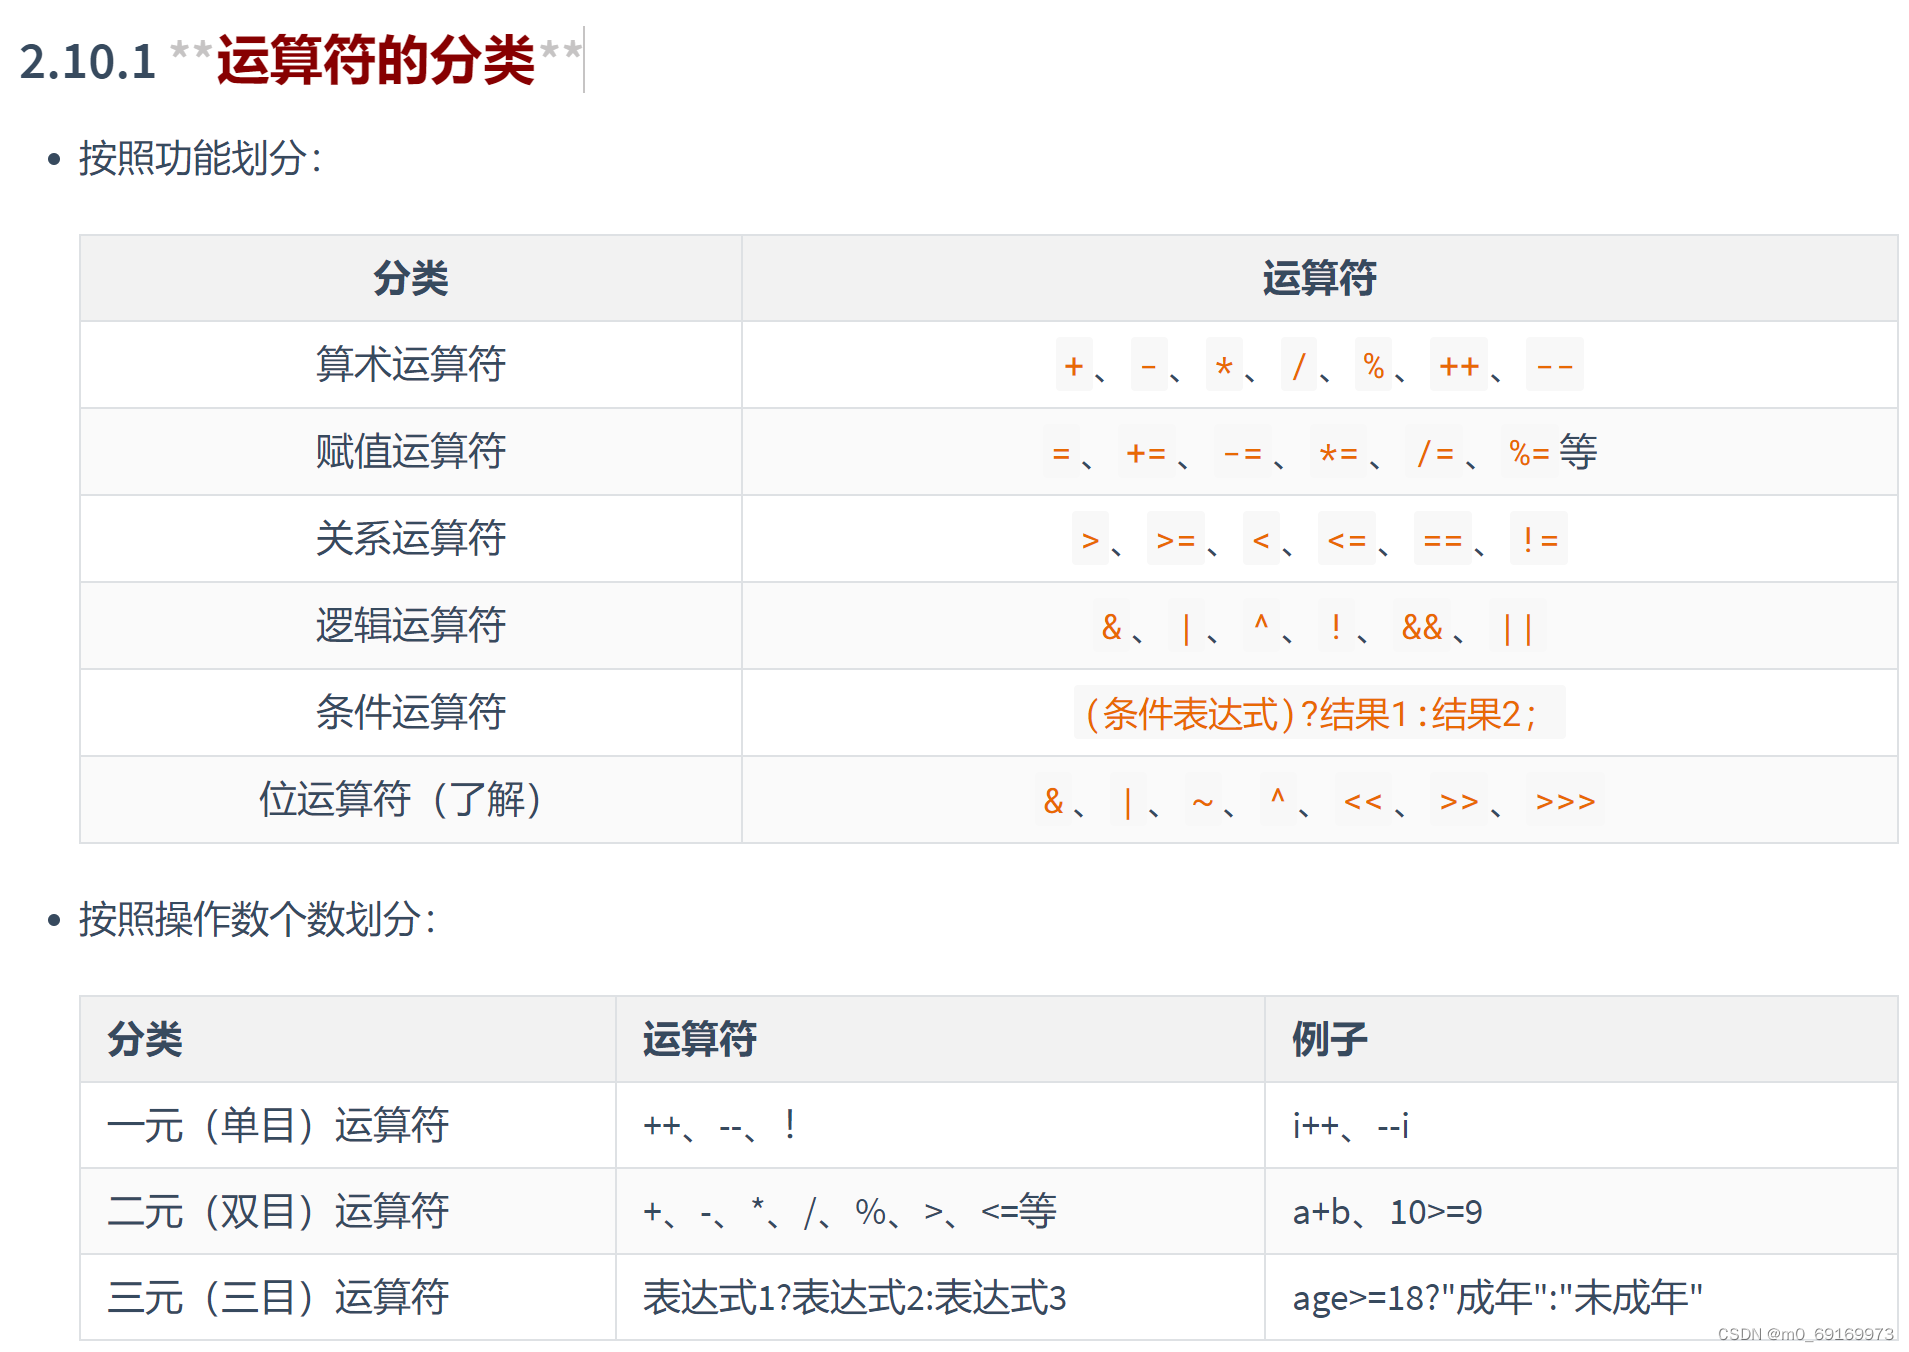
Task: Click the 表达式1?表达式2:表达式3 cell
Action: click(x=855, y=1297)
